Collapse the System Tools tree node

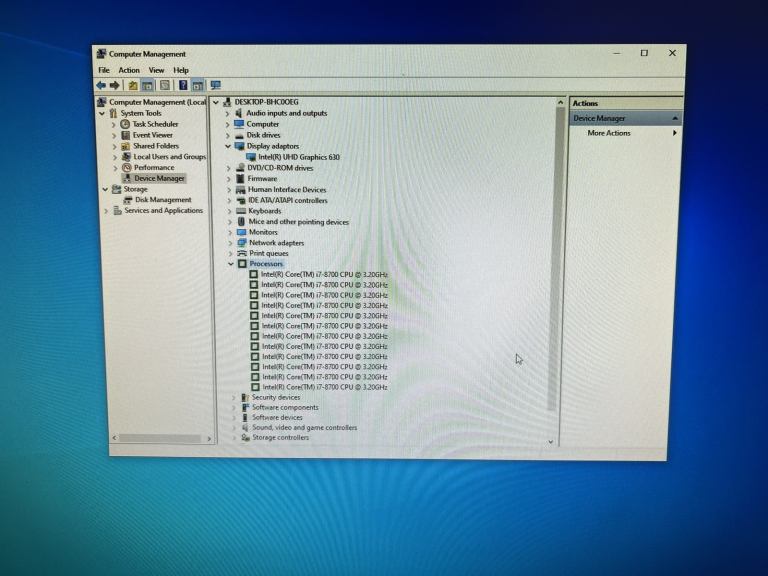click(102, 113)
